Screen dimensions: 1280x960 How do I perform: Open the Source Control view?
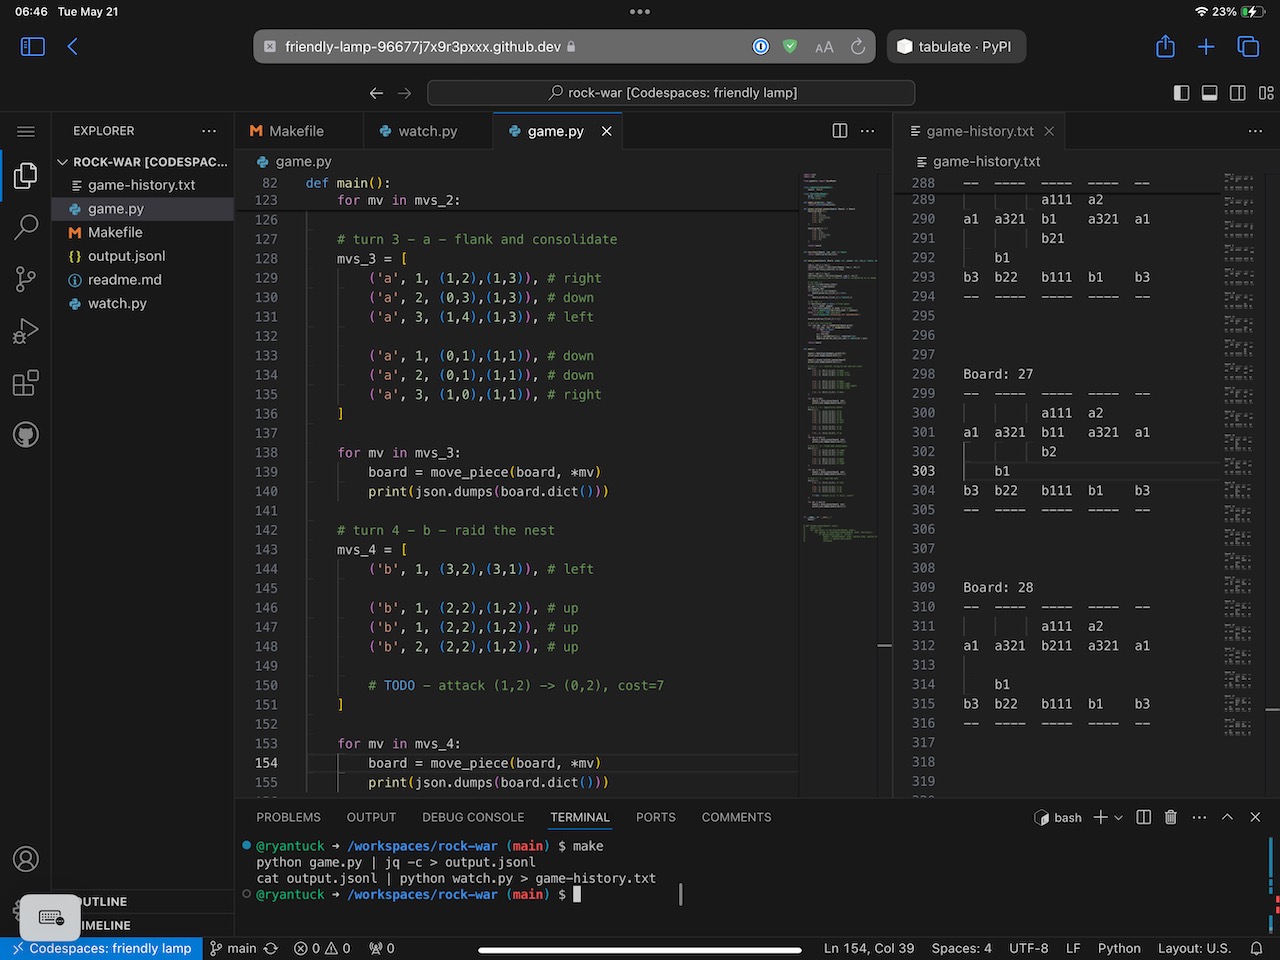(x=26, y=279)
